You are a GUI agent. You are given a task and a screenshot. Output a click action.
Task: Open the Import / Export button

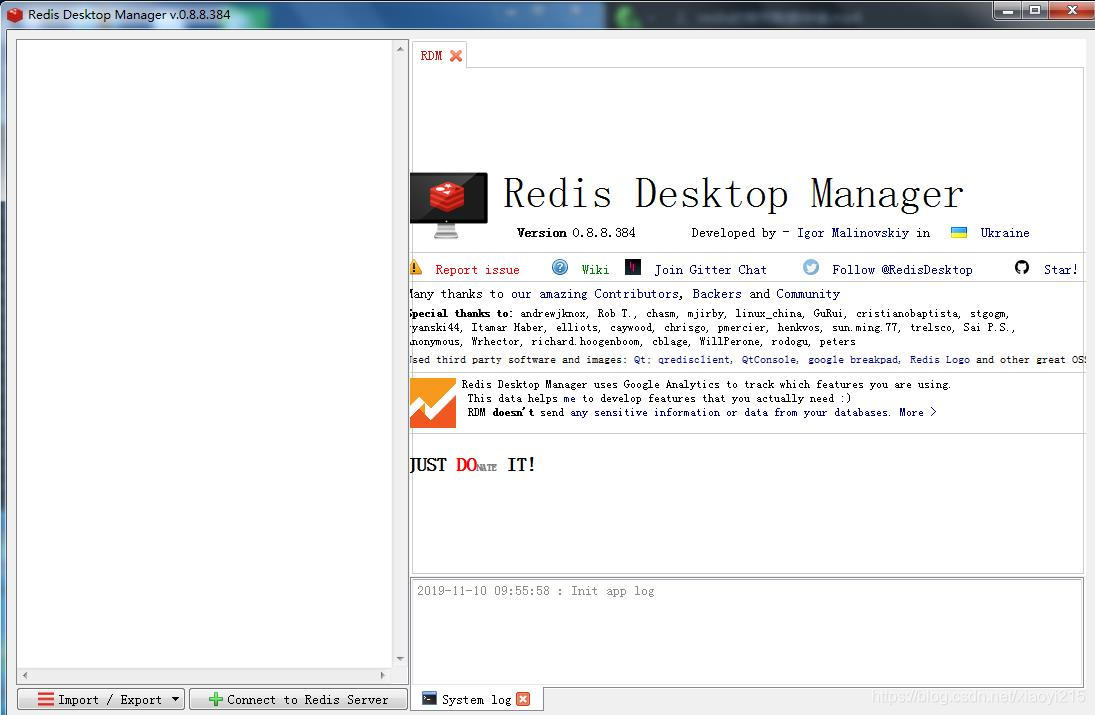101,699
